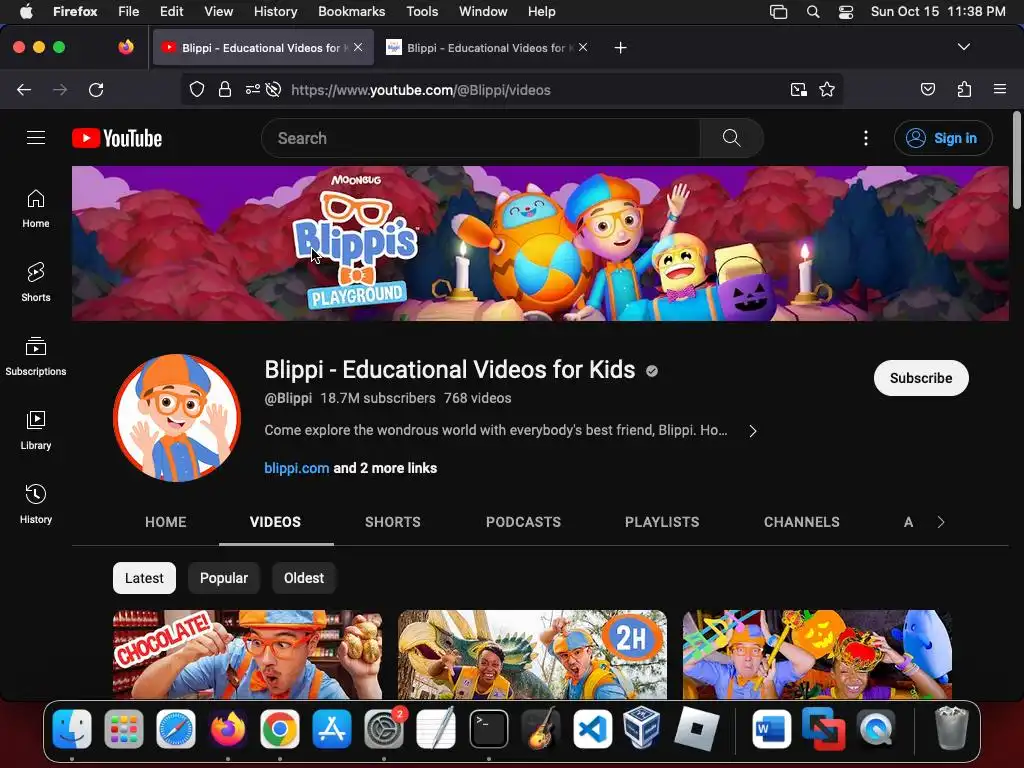Open Control Center in menu bar
This screenshot has height=768, width=1024.
point(846,12)
